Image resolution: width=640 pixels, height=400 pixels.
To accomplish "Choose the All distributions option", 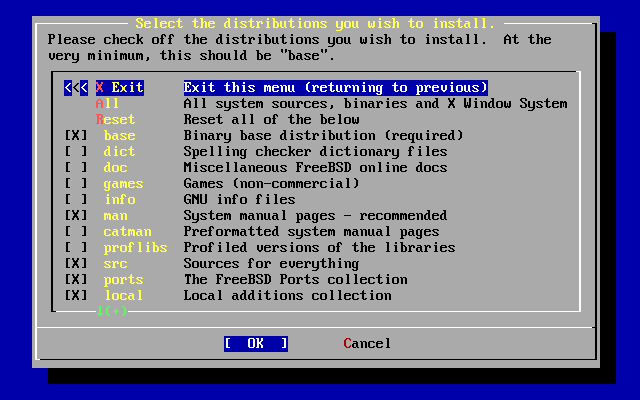I will (107, 104).
